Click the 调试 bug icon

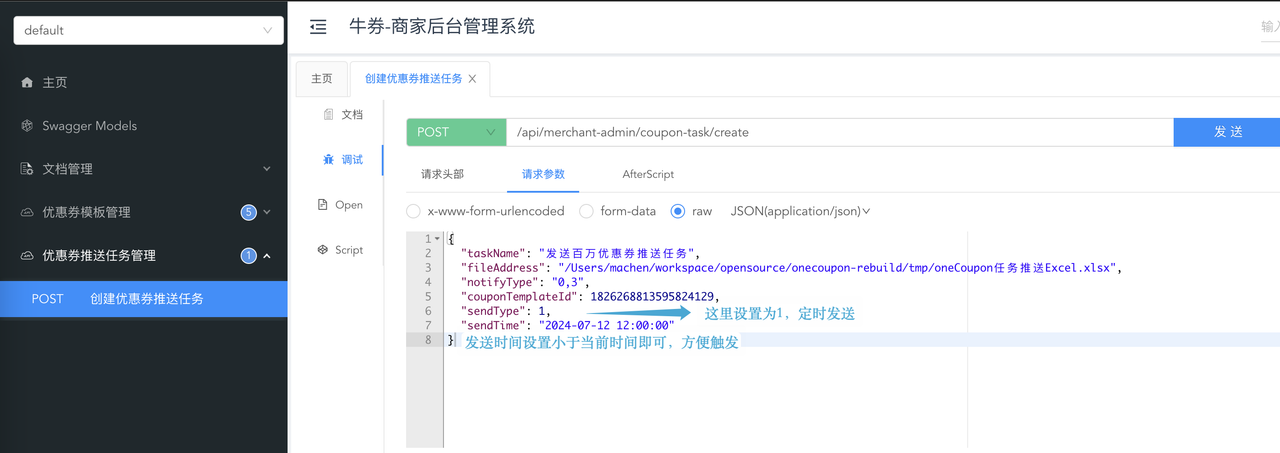tap(328, 160)
